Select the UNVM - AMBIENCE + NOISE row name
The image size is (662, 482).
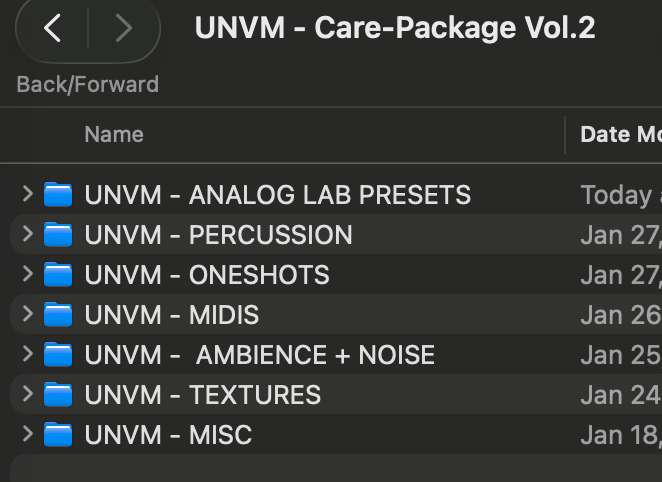260,355
